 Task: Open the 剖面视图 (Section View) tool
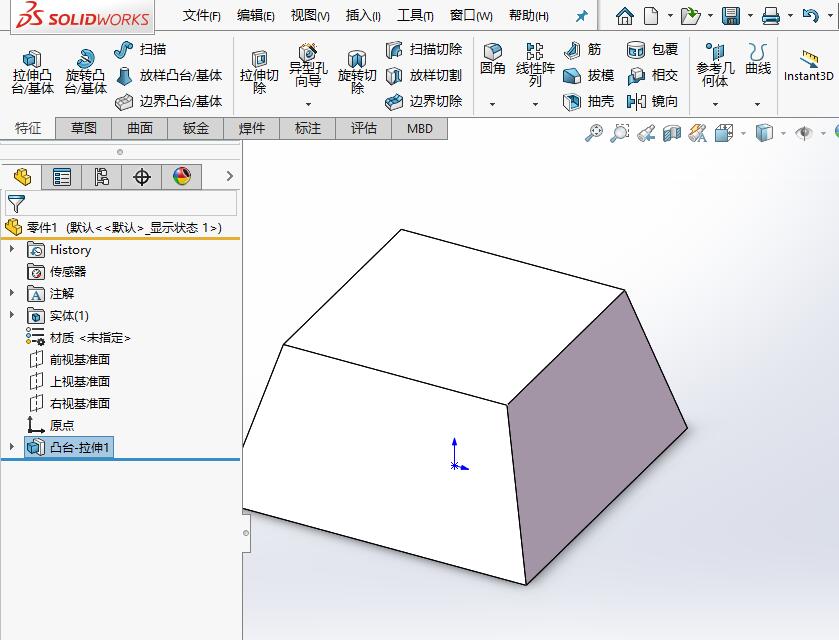(672, 132)
